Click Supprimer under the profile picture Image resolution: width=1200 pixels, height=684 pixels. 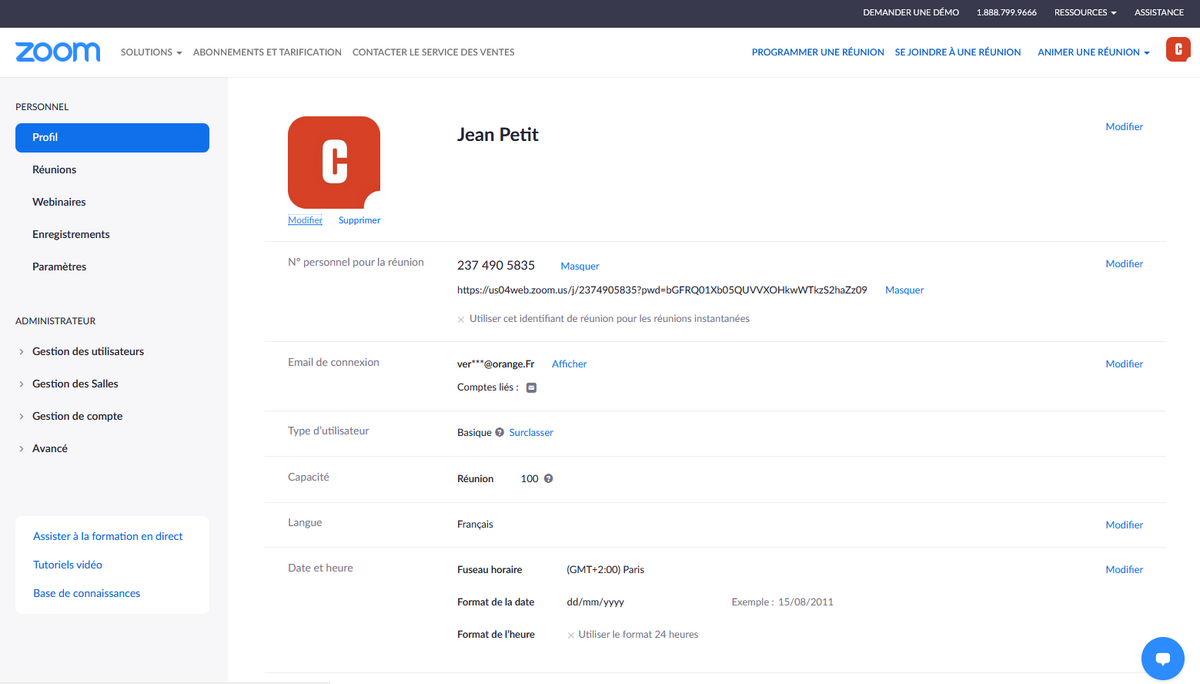(359, 220)
